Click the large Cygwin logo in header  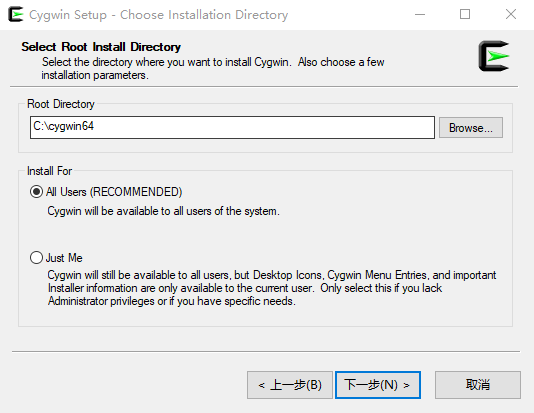tap(494, 56)
